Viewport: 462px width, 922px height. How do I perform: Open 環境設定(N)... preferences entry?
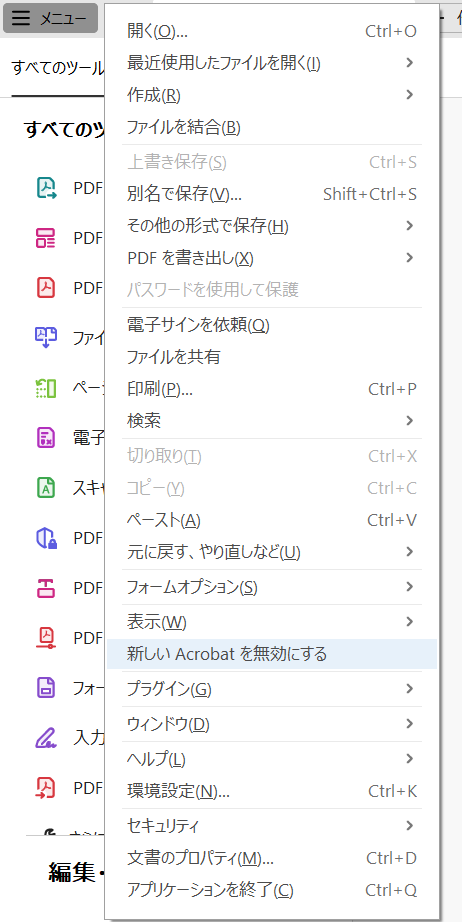coord(272,791)
